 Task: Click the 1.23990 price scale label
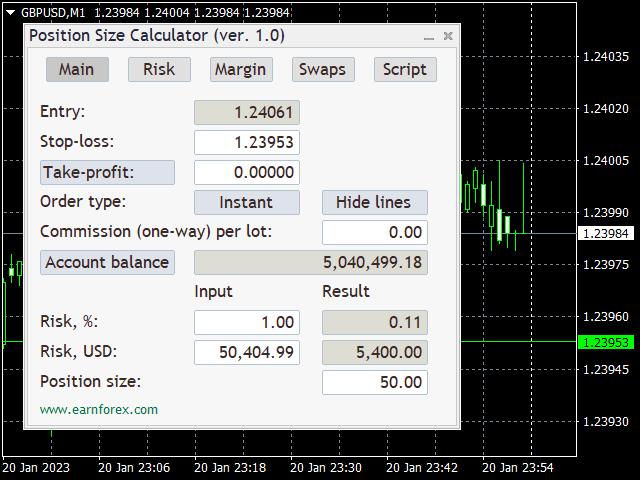click(x=606, y=213)
